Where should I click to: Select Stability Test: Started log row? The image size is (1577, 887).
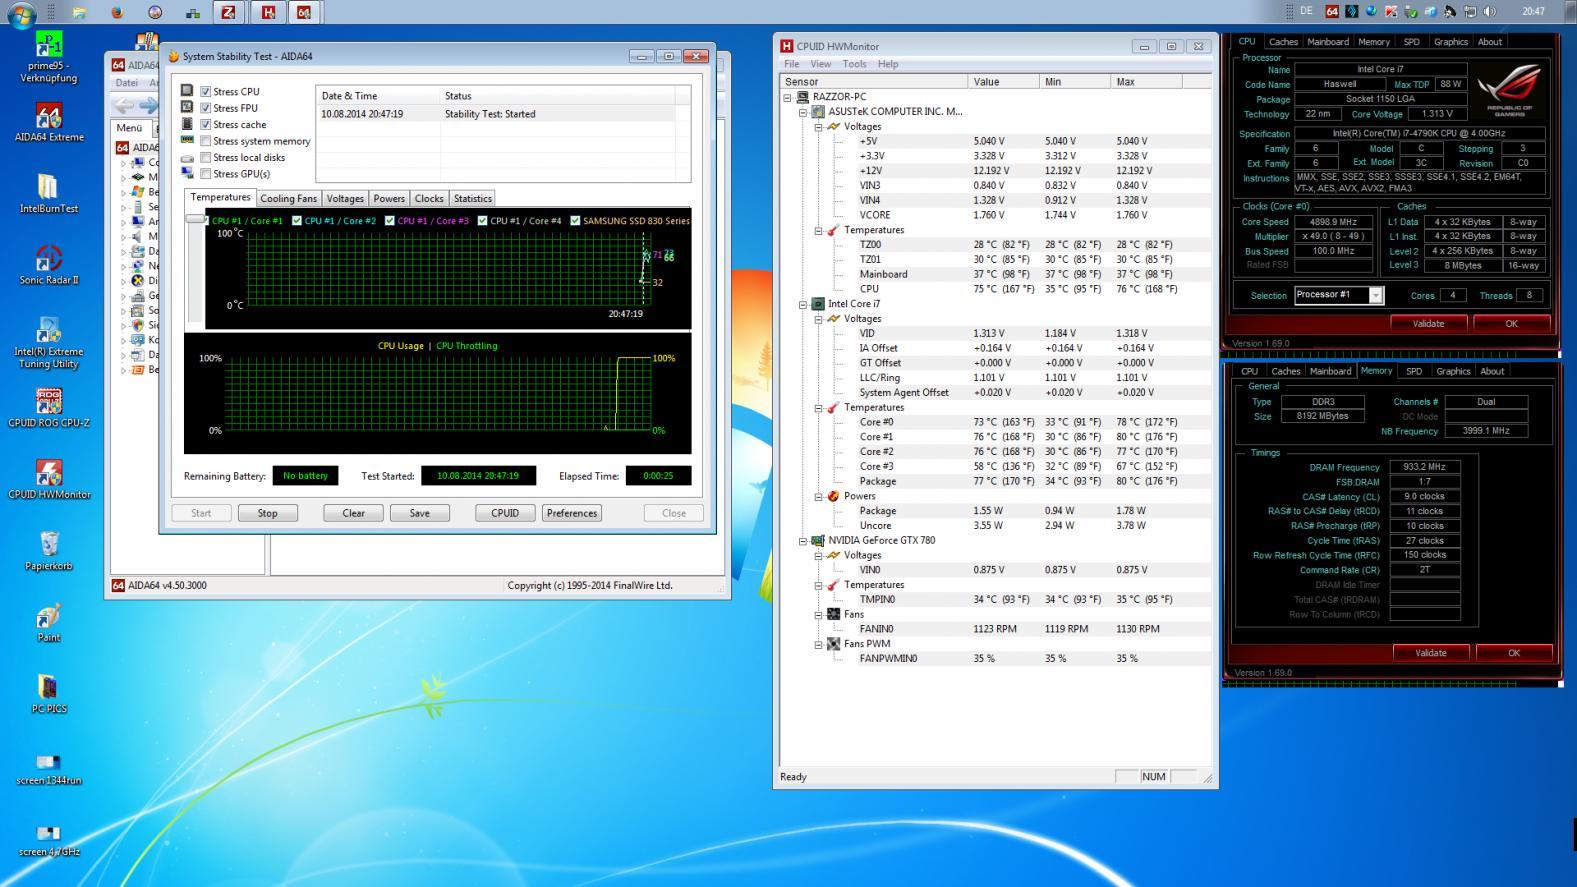pos(505,114)
